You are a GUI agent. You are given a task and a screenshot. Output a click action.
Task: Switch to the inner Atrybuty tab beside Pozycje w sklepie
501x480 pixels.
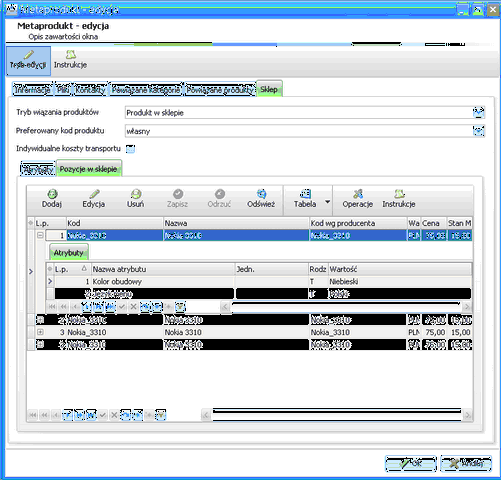click(x=38, y=169)
